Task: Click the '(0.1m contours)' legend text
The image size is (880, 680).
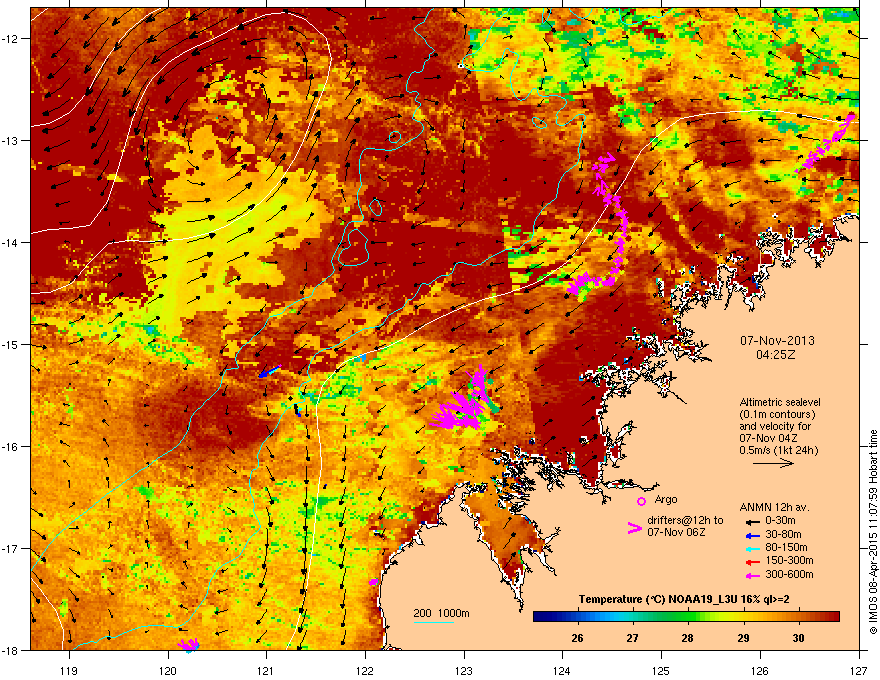Action: click(x=777, y=415)
